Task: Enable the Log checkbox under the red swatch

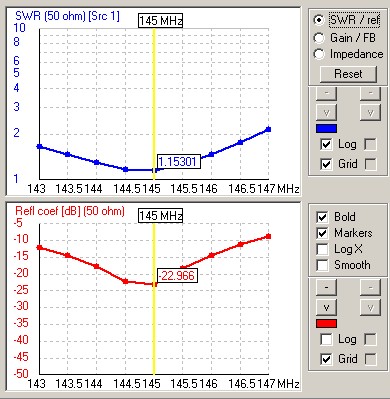Action: coord(326,339)
